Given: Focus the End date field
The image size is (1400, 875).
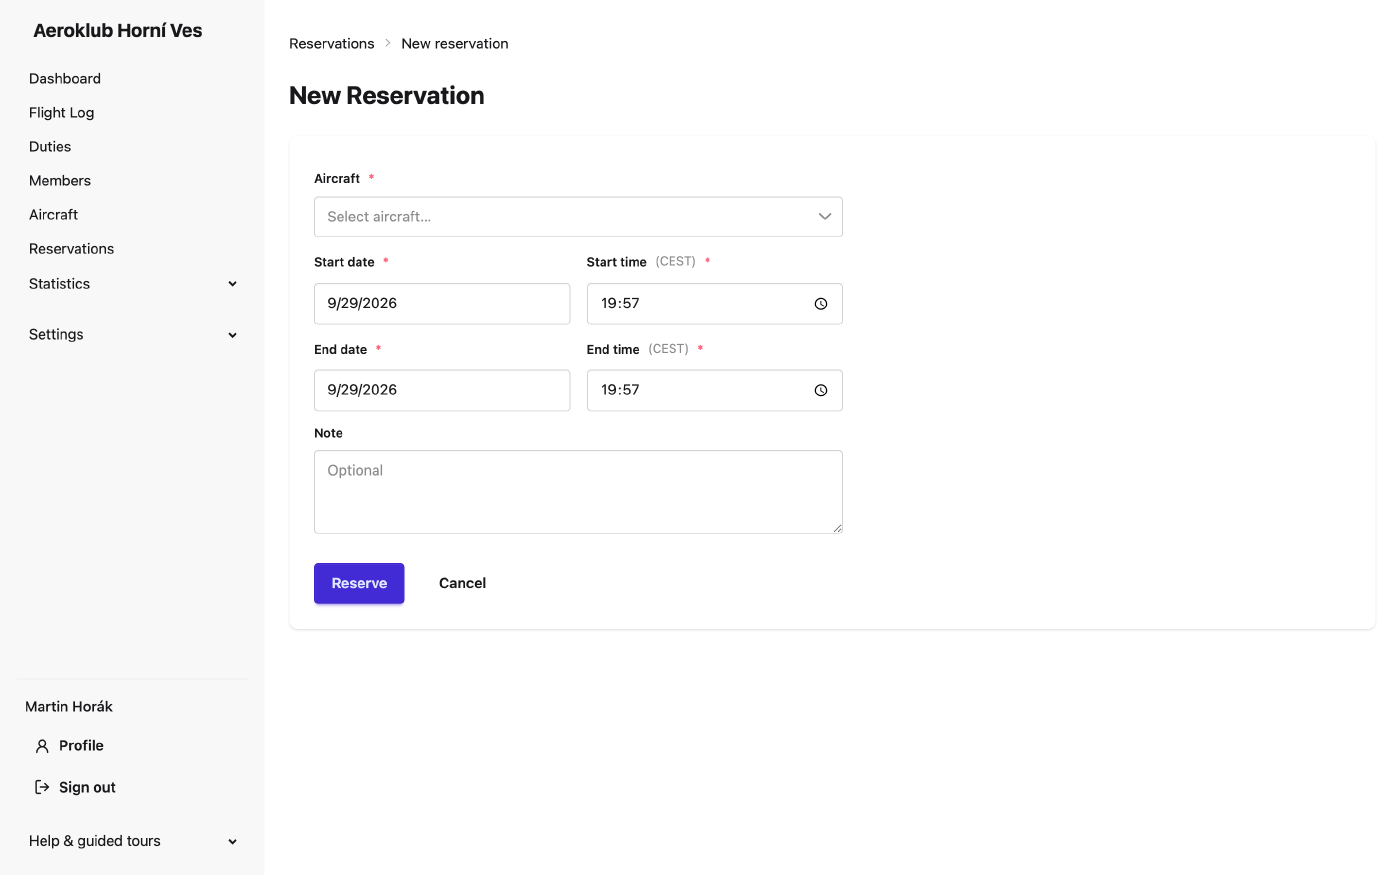Looking at the screenshot, I should coord(442,391).
